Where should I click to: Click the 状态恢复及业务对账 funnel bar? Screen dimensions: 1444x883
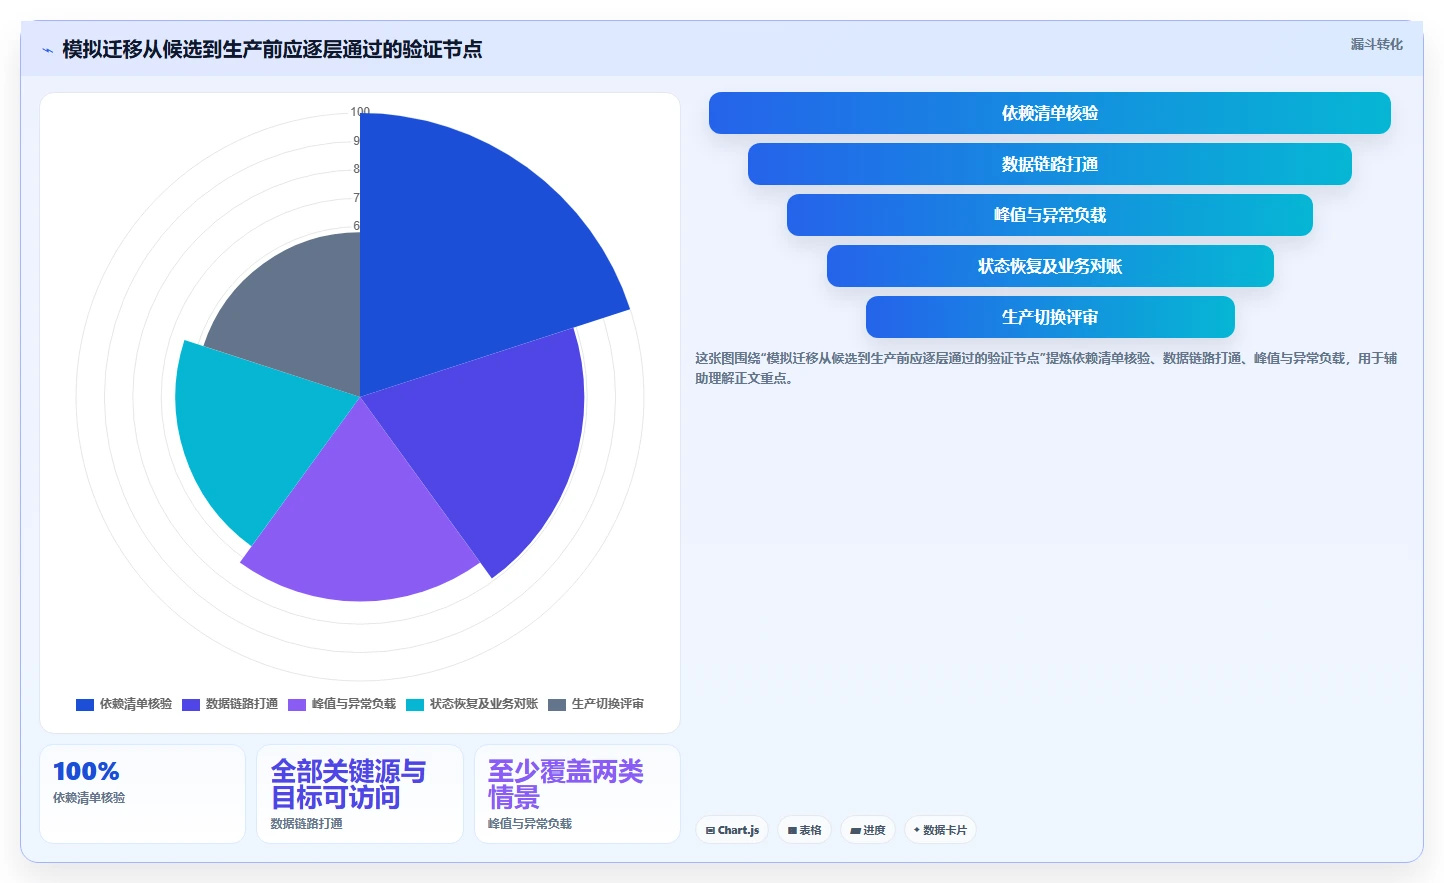coord(1050,266)
